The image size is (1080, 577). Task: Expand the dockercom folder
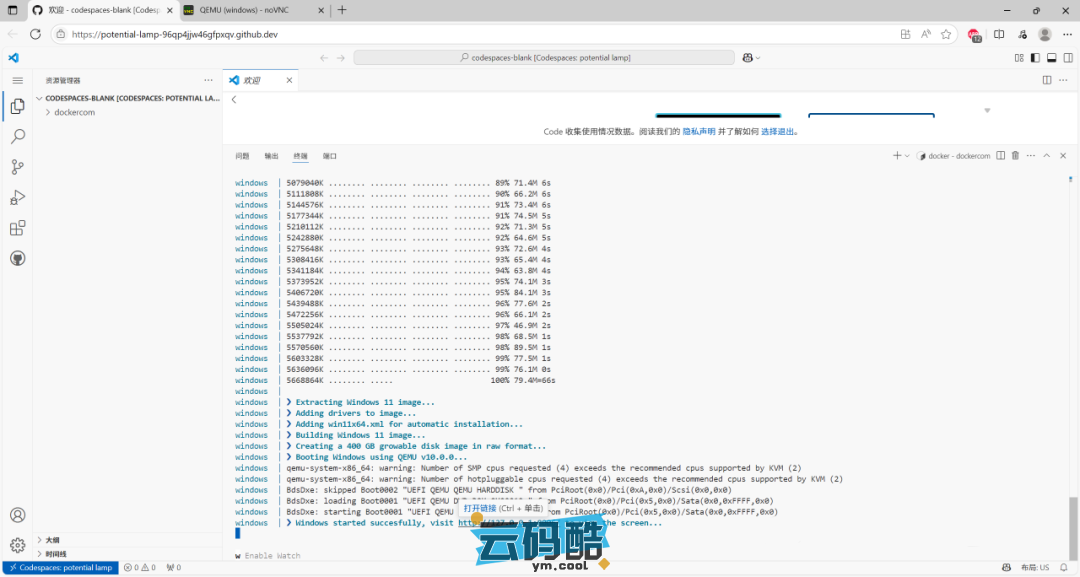(48, 113)
